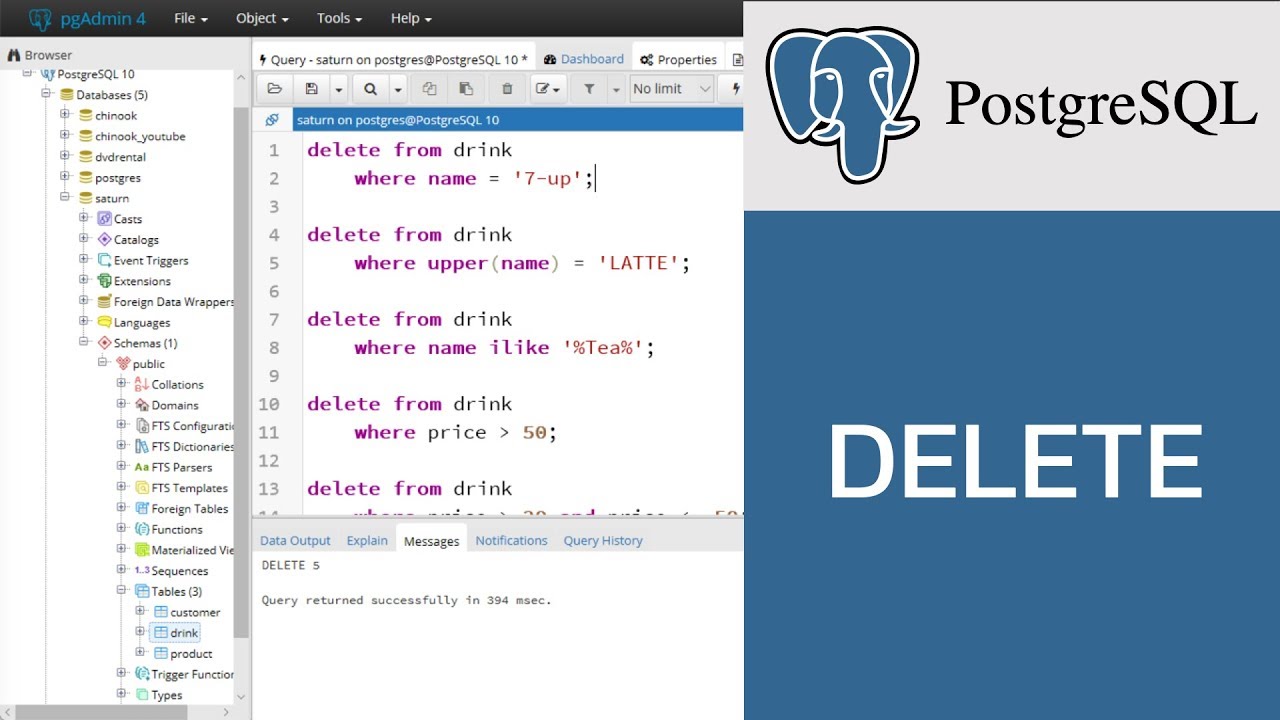1280x720 pixels.
Task: Click the Event Triggers icon
Action: [x=105, y=260]
